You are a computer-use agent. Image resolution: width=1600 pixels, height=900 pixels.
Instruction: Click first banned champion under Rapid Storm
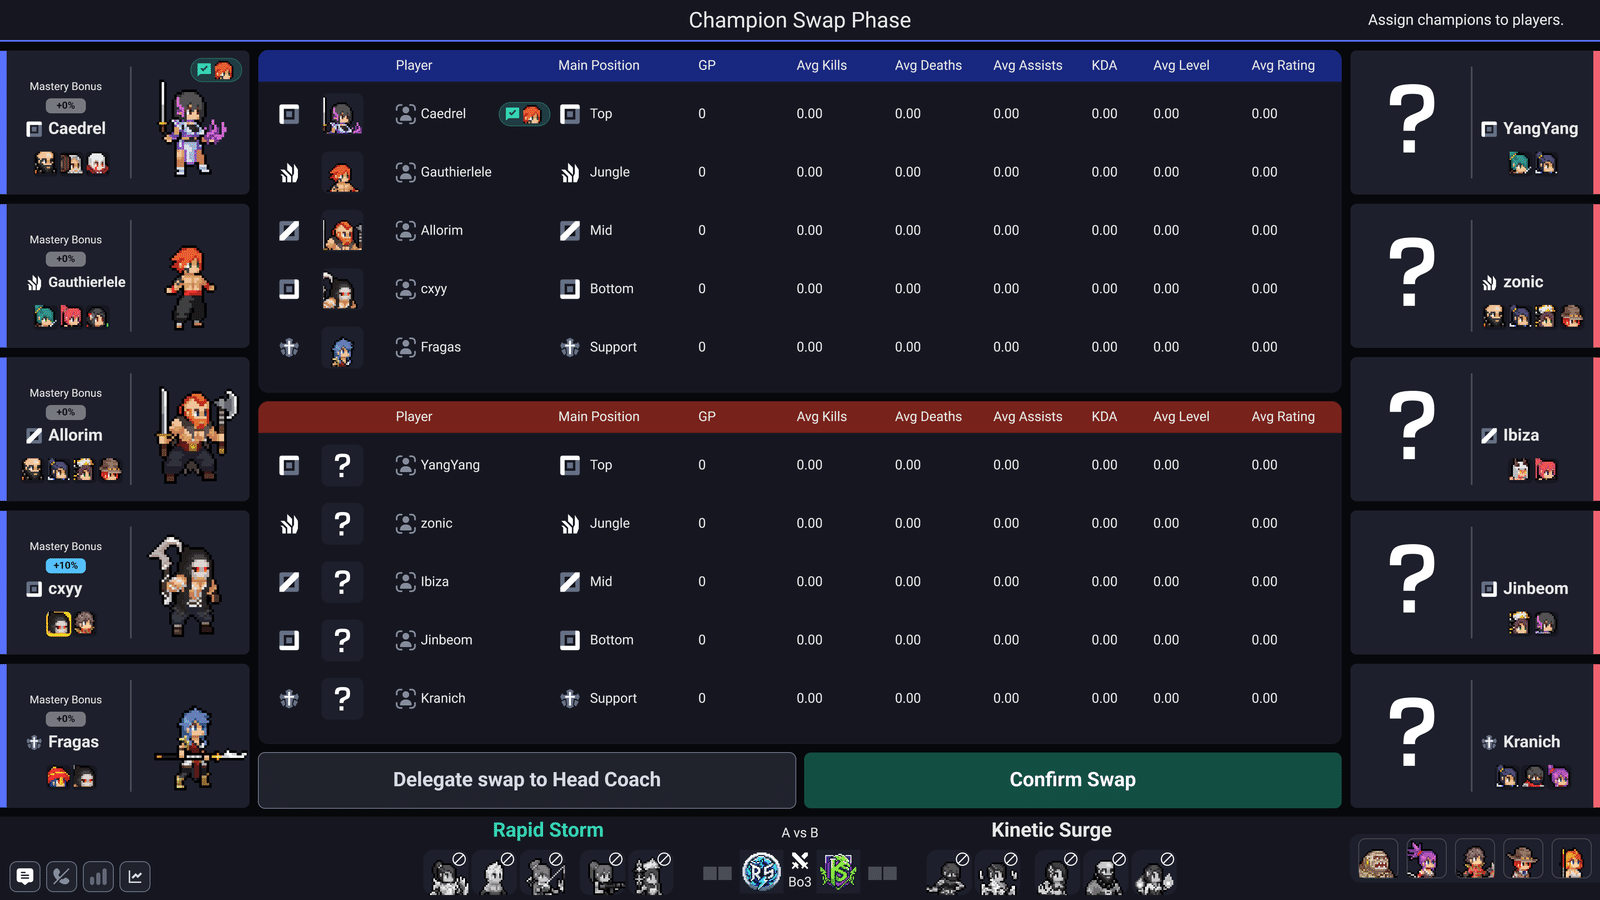tap(448, 874)
